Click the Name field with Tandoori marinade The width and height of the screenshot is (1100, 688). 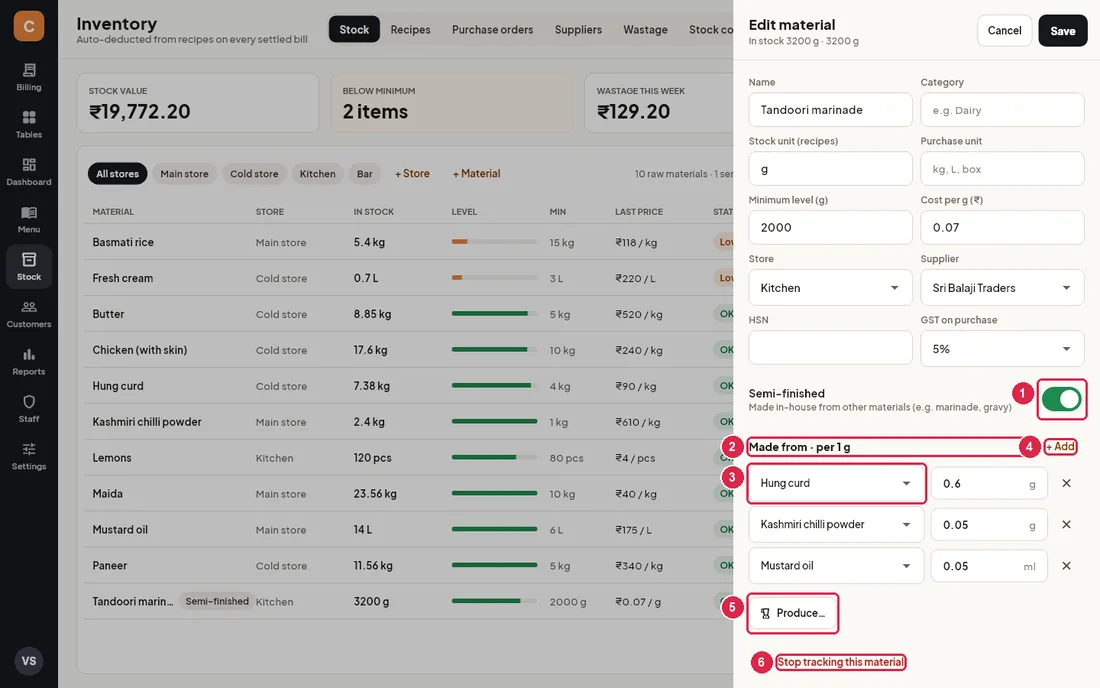coord(830,110)
